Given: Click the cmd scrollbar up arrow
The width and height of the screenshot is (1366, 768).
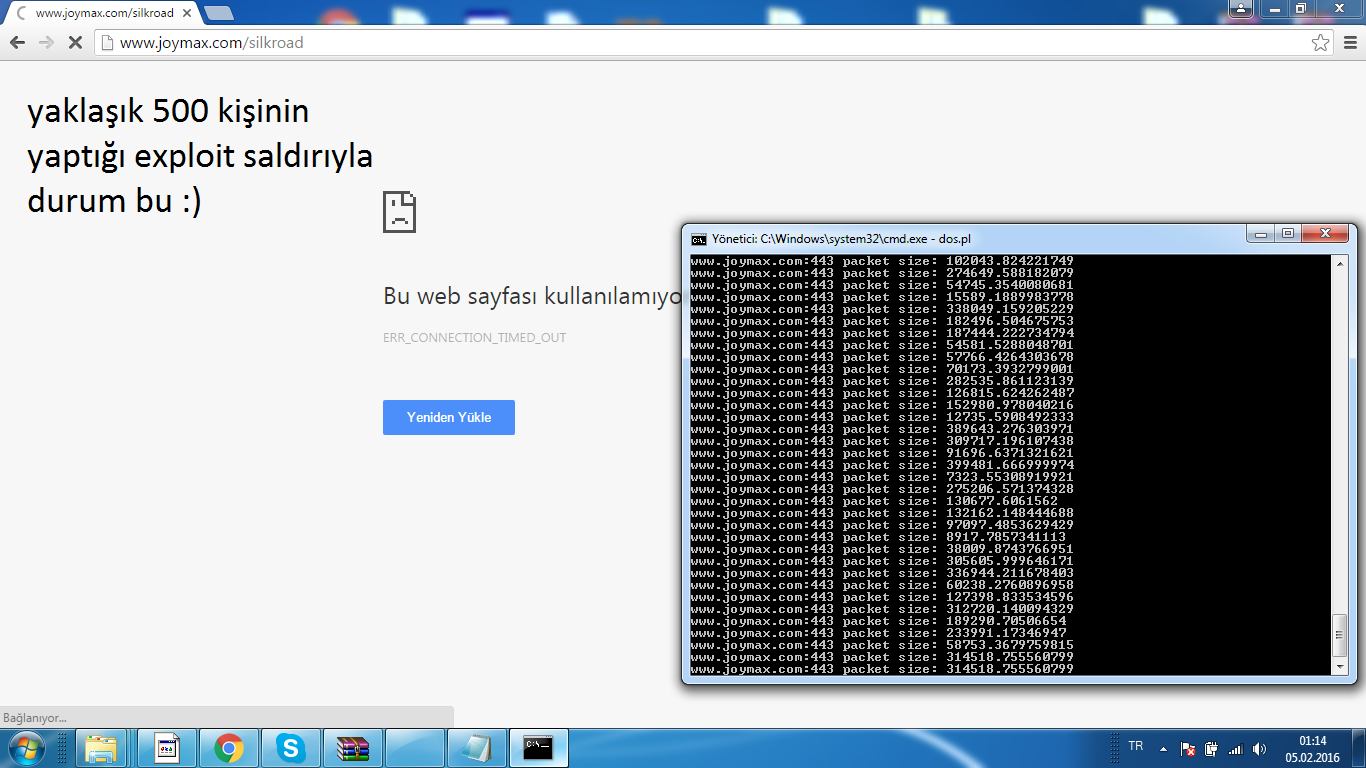Looking at the screenshot, I should pos(1340,263).
